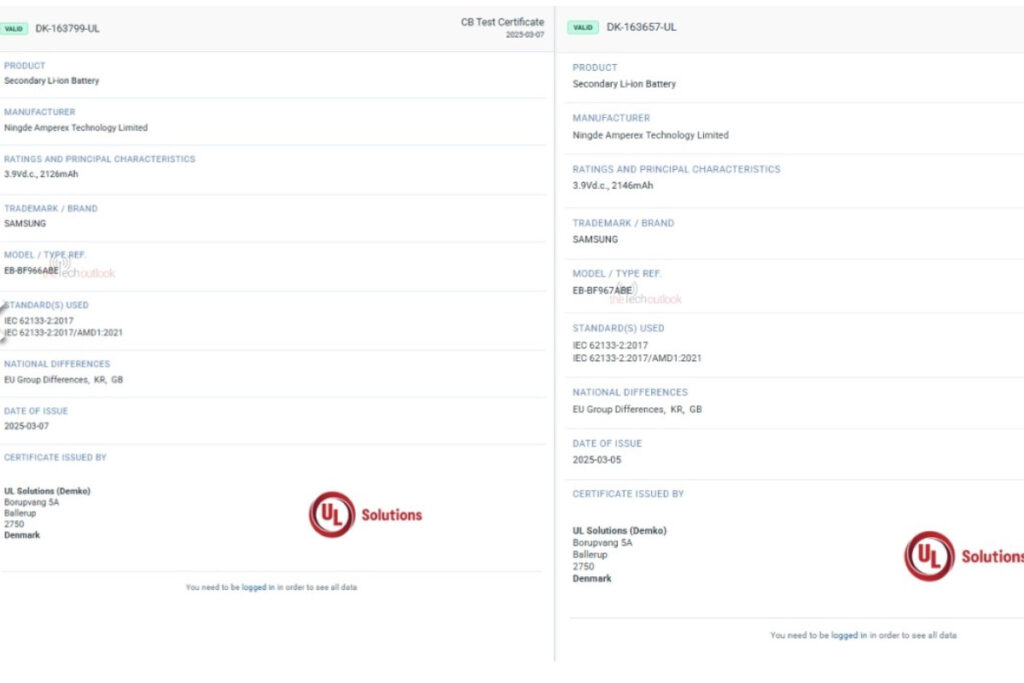
Task: Click the CB Test Certificate header label
Action: pos(502,22)
